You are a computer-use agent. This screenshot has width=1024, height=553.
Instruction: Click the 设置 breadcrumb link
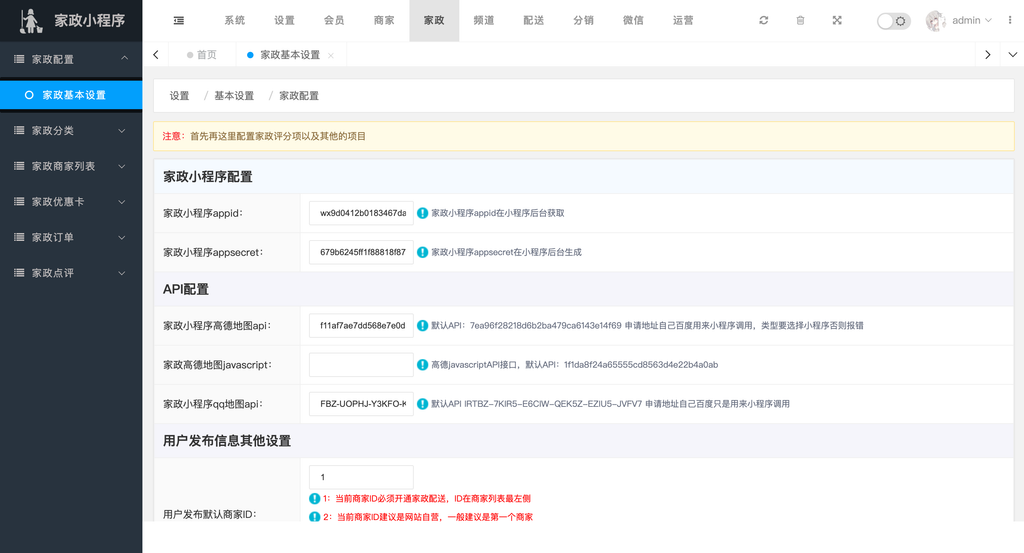[180, 96]
